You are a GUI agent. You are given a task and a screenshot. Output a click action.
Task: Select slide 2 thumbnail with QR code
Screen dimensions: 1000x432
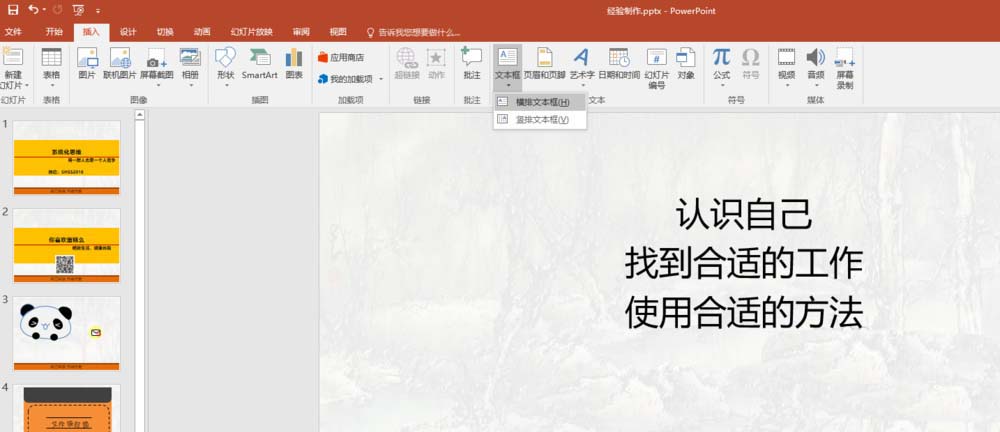pos(66,246)
